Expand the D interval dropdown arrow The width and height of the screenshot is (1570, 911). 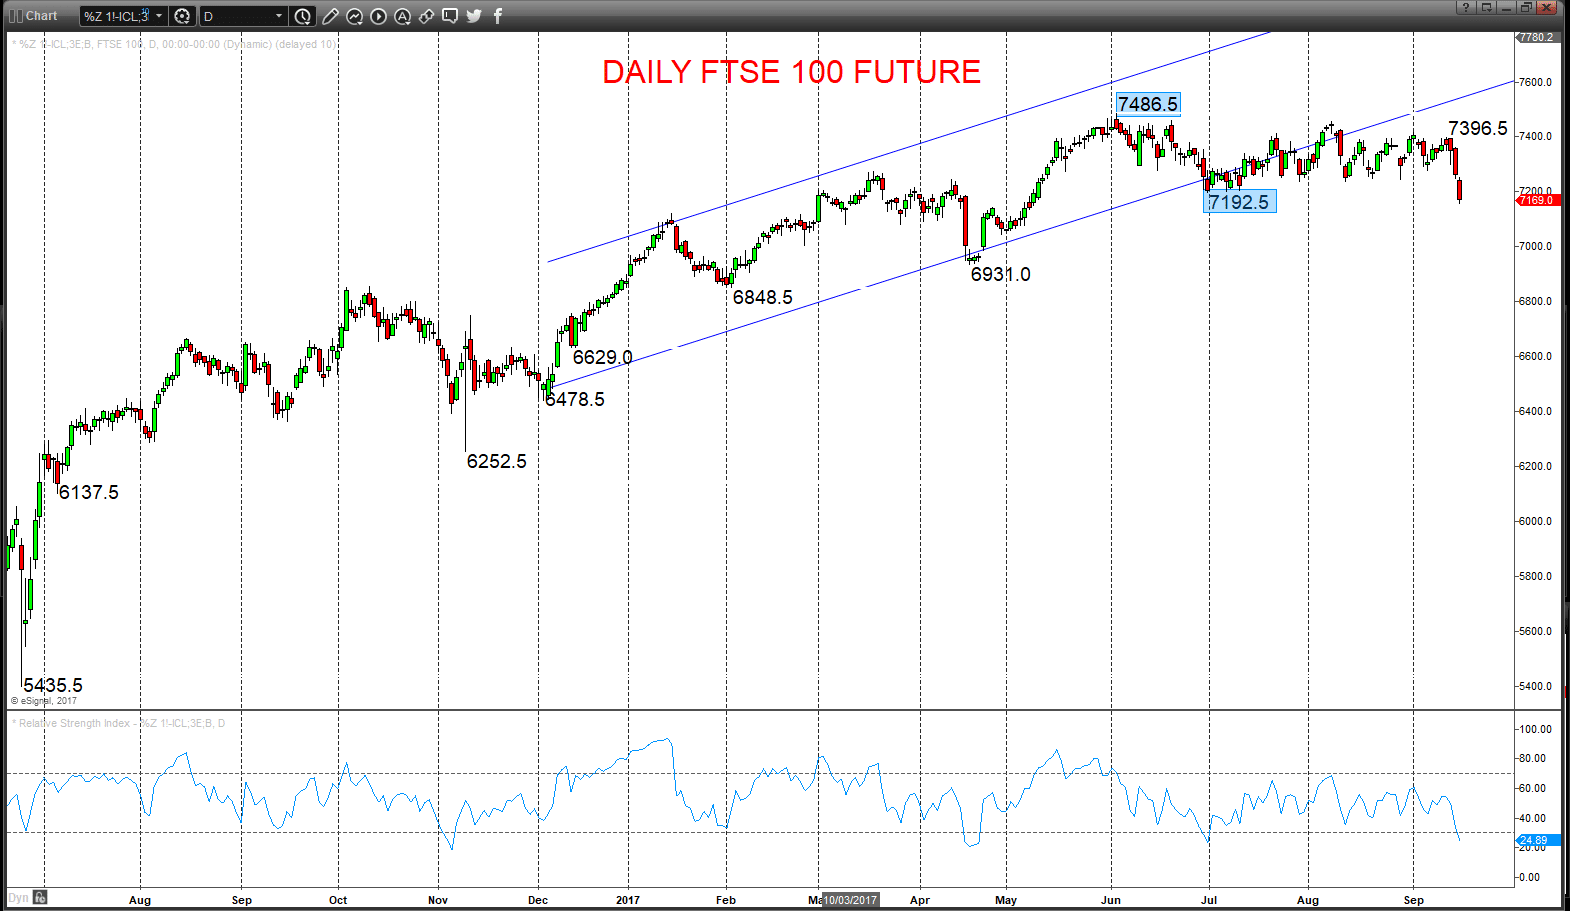point(279,16)
